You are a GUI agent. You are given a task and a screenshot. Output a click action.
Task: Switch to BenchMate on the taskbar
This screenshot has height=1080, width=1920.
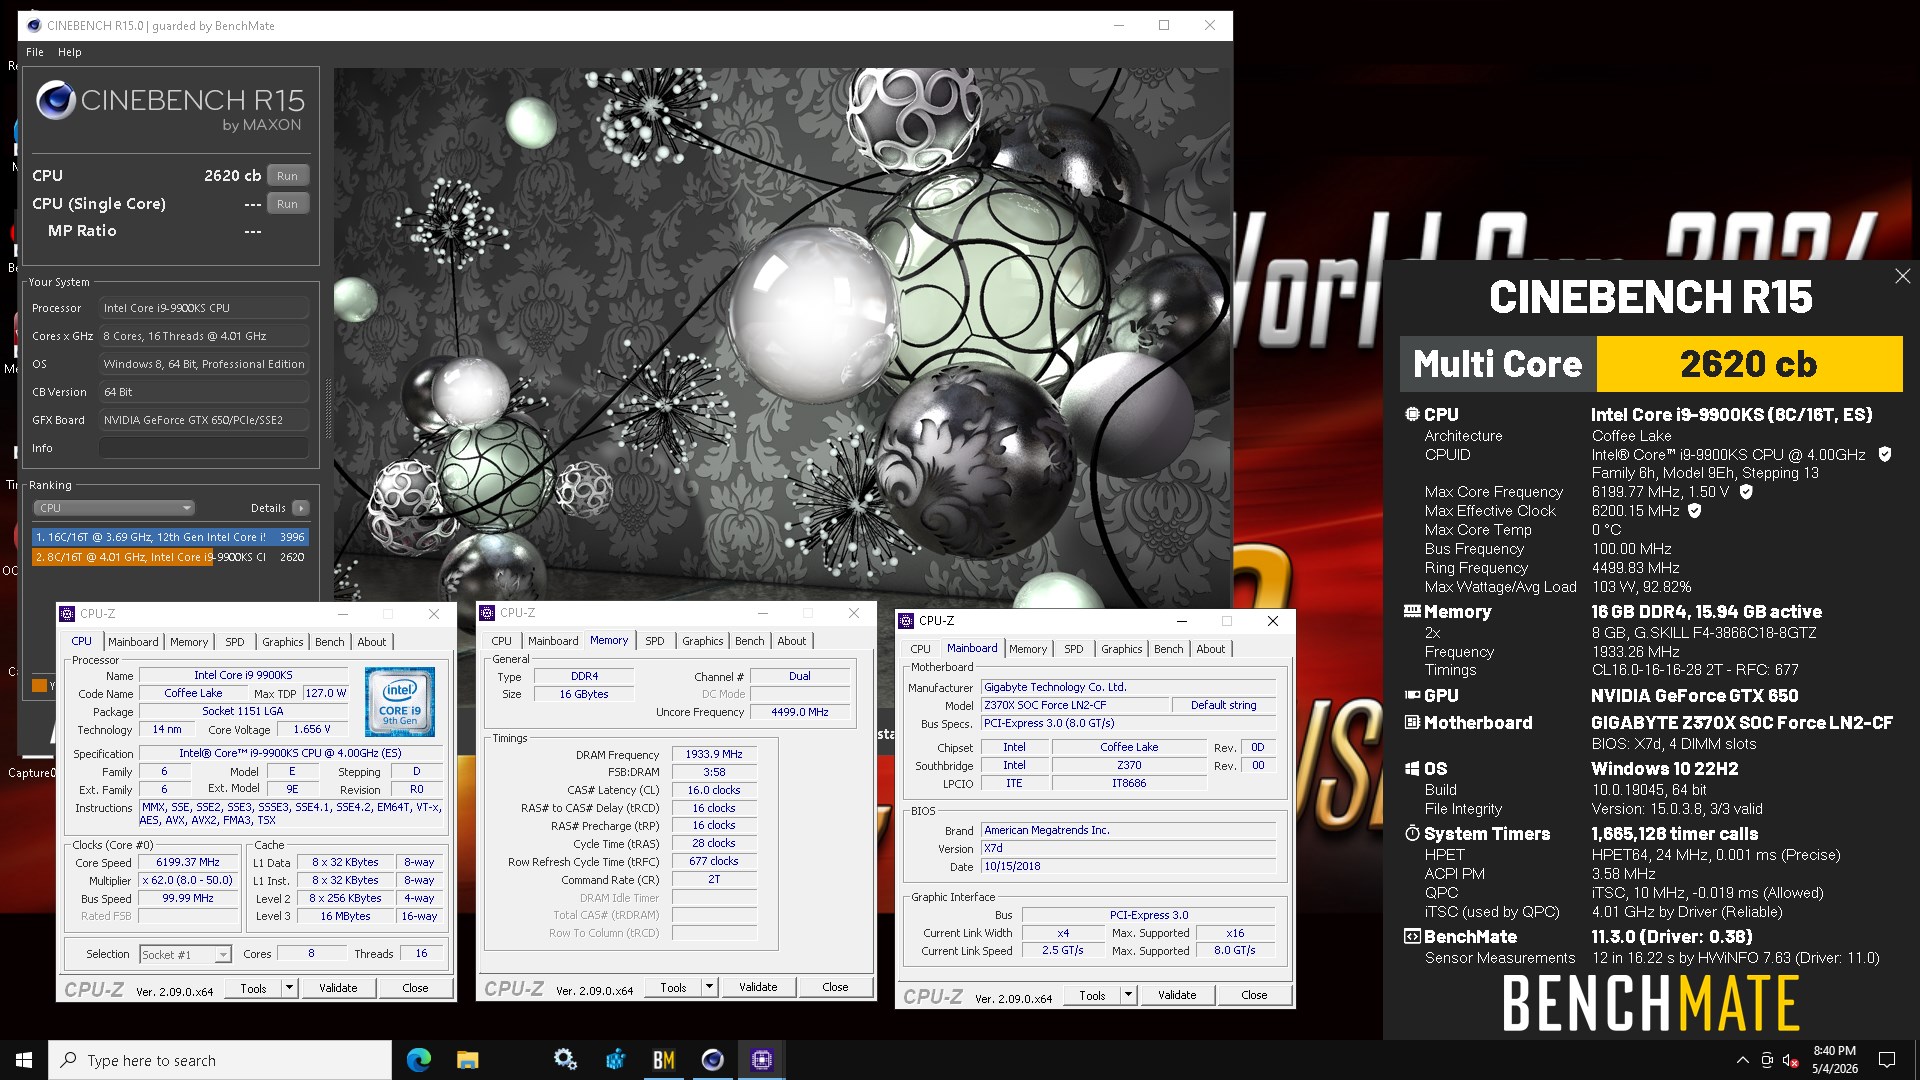coord(663,1060)
